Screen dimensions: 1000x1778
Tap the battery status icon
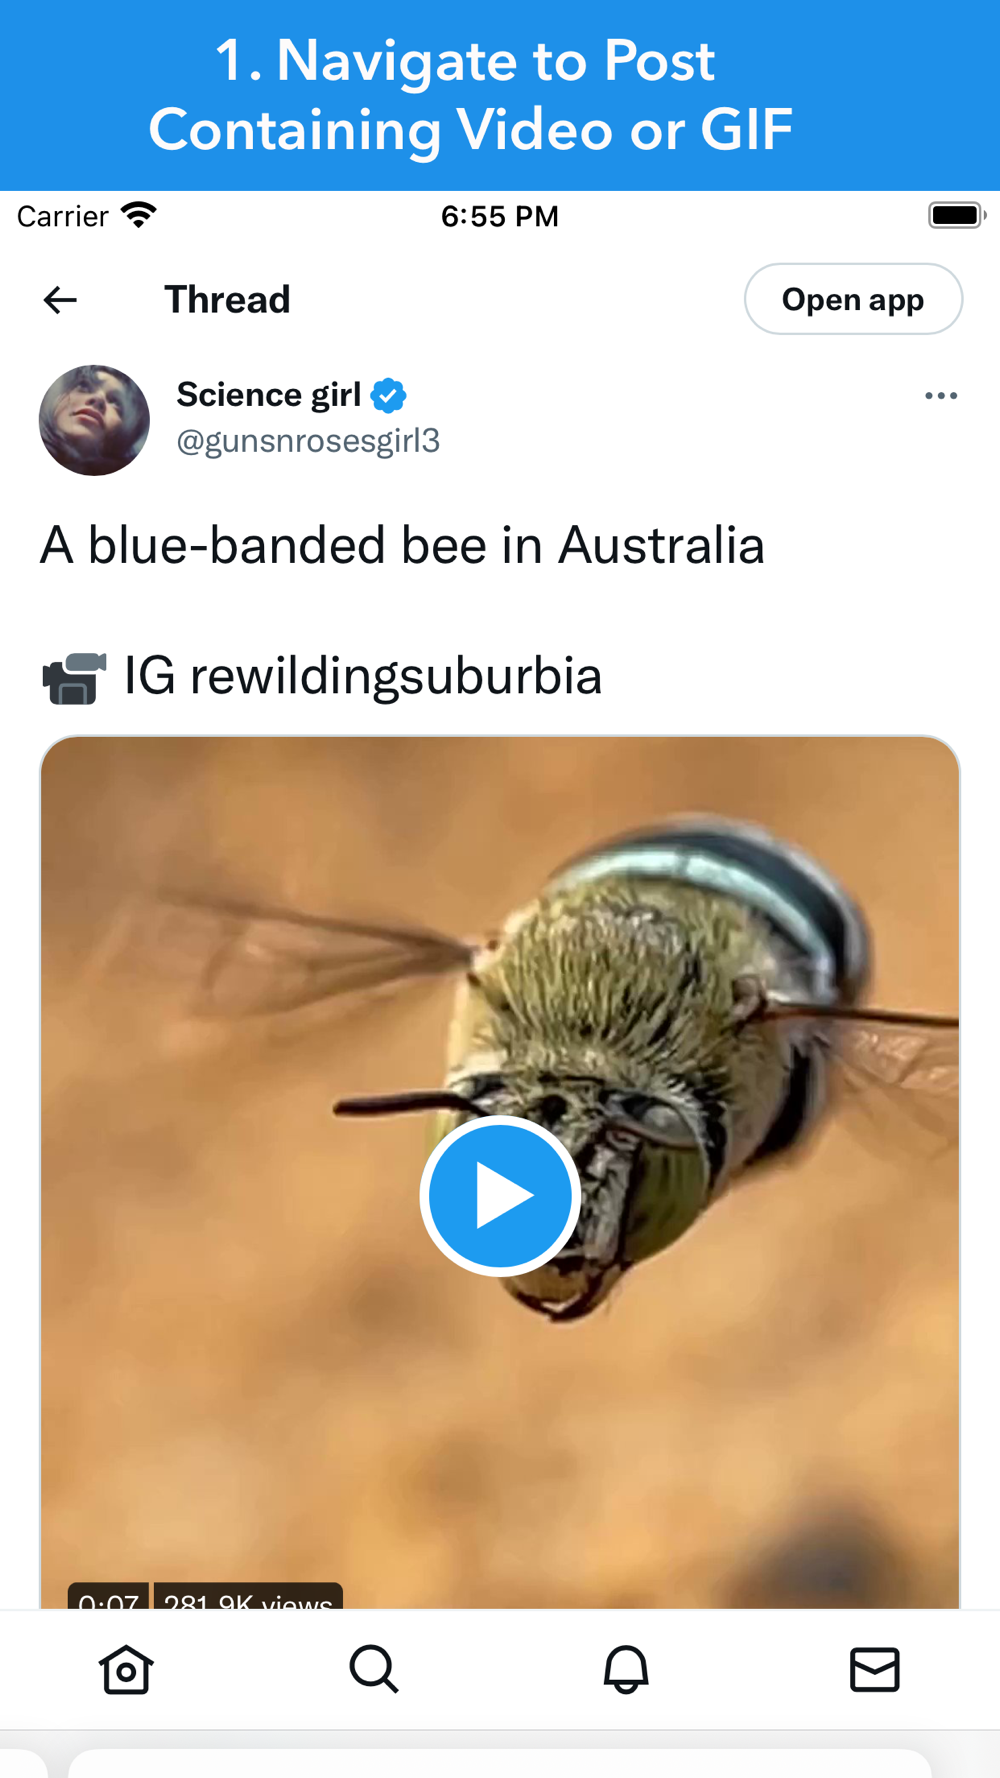pos(957,215)
